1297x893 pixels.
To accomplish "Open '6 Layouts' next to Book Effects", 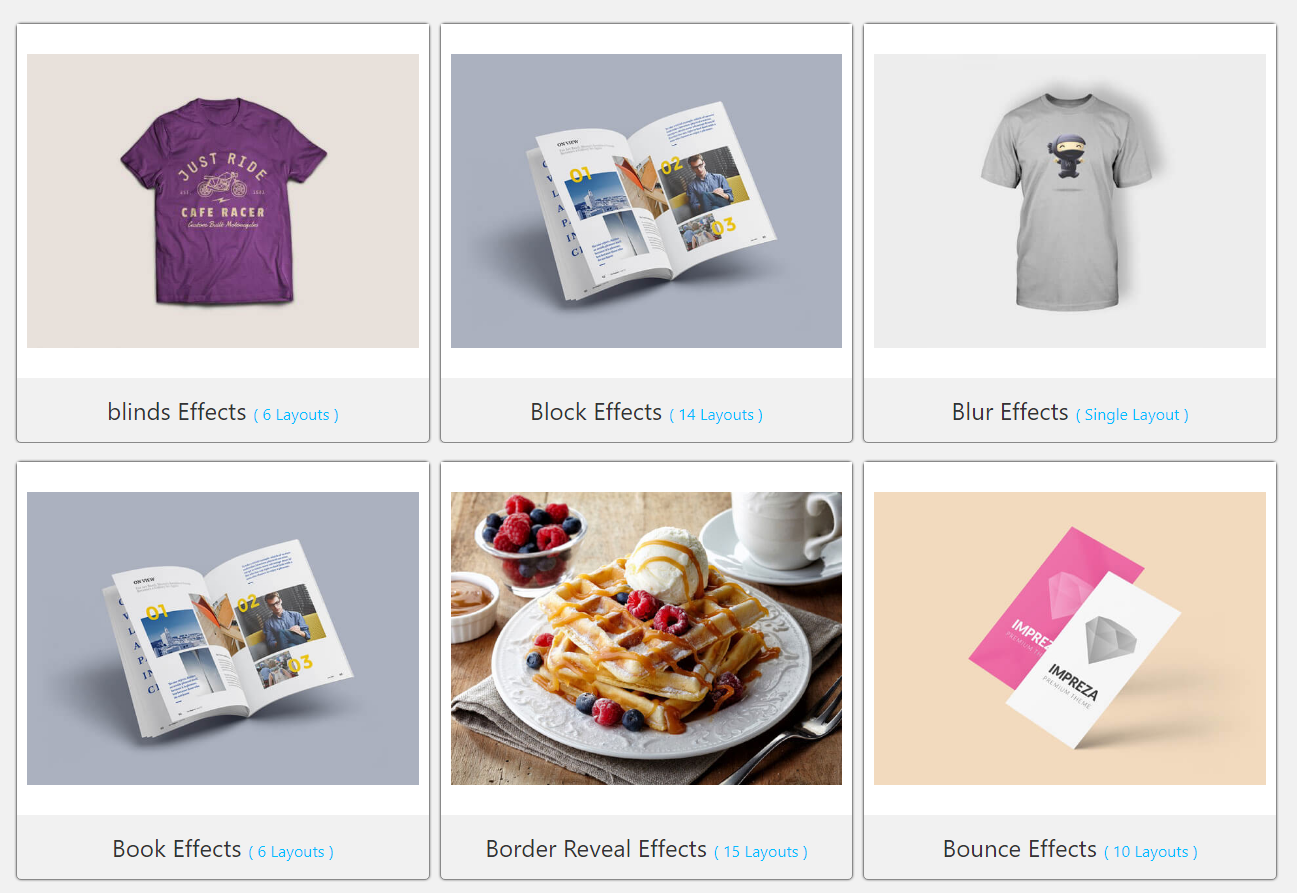I will tap(291, 852).
